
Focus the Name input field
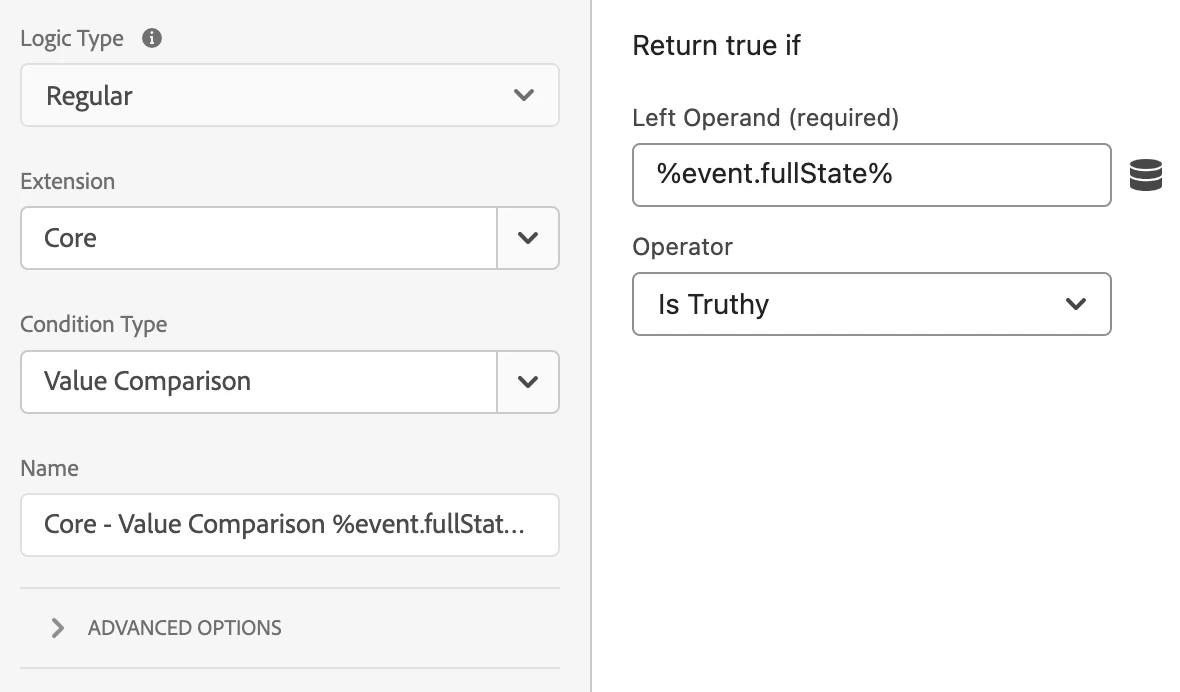pyautogui.click(x=289, y=524)
